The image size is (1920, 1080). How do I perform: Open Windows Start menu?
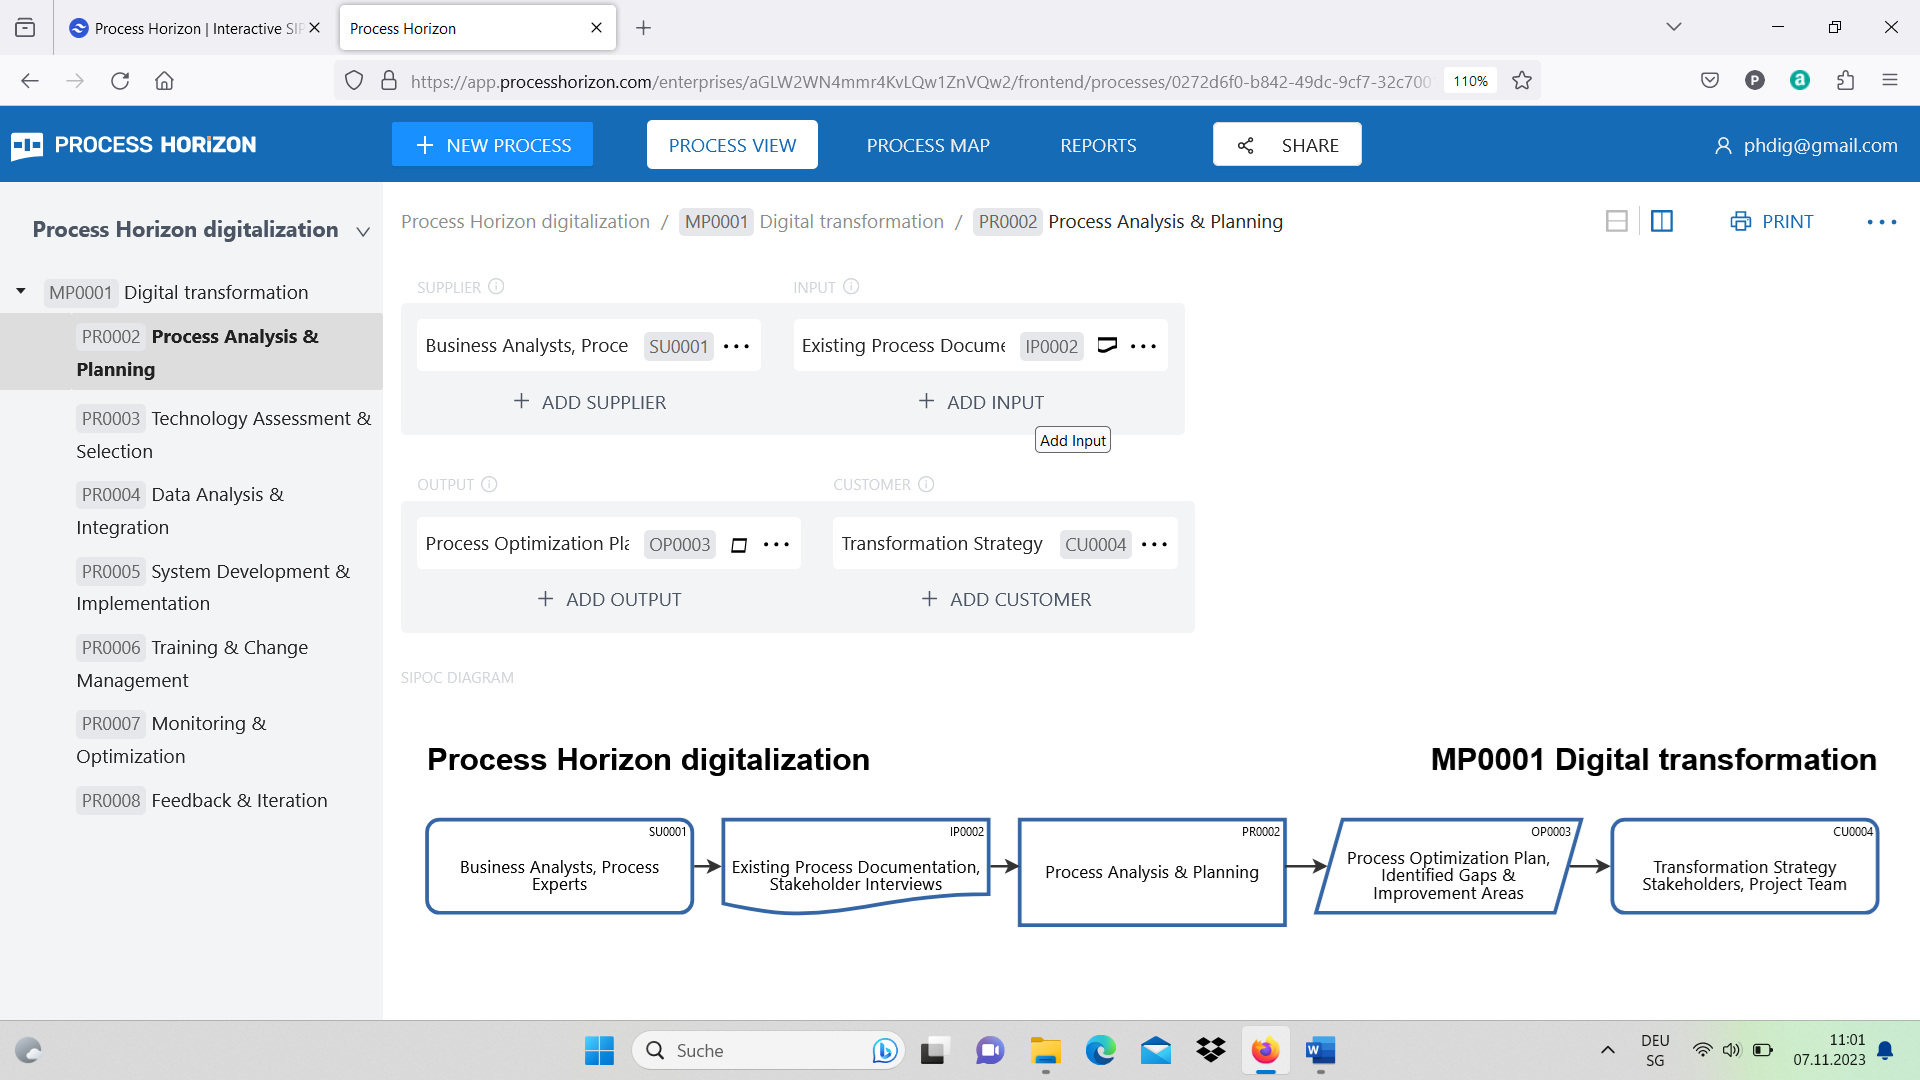click(599, 1050)
